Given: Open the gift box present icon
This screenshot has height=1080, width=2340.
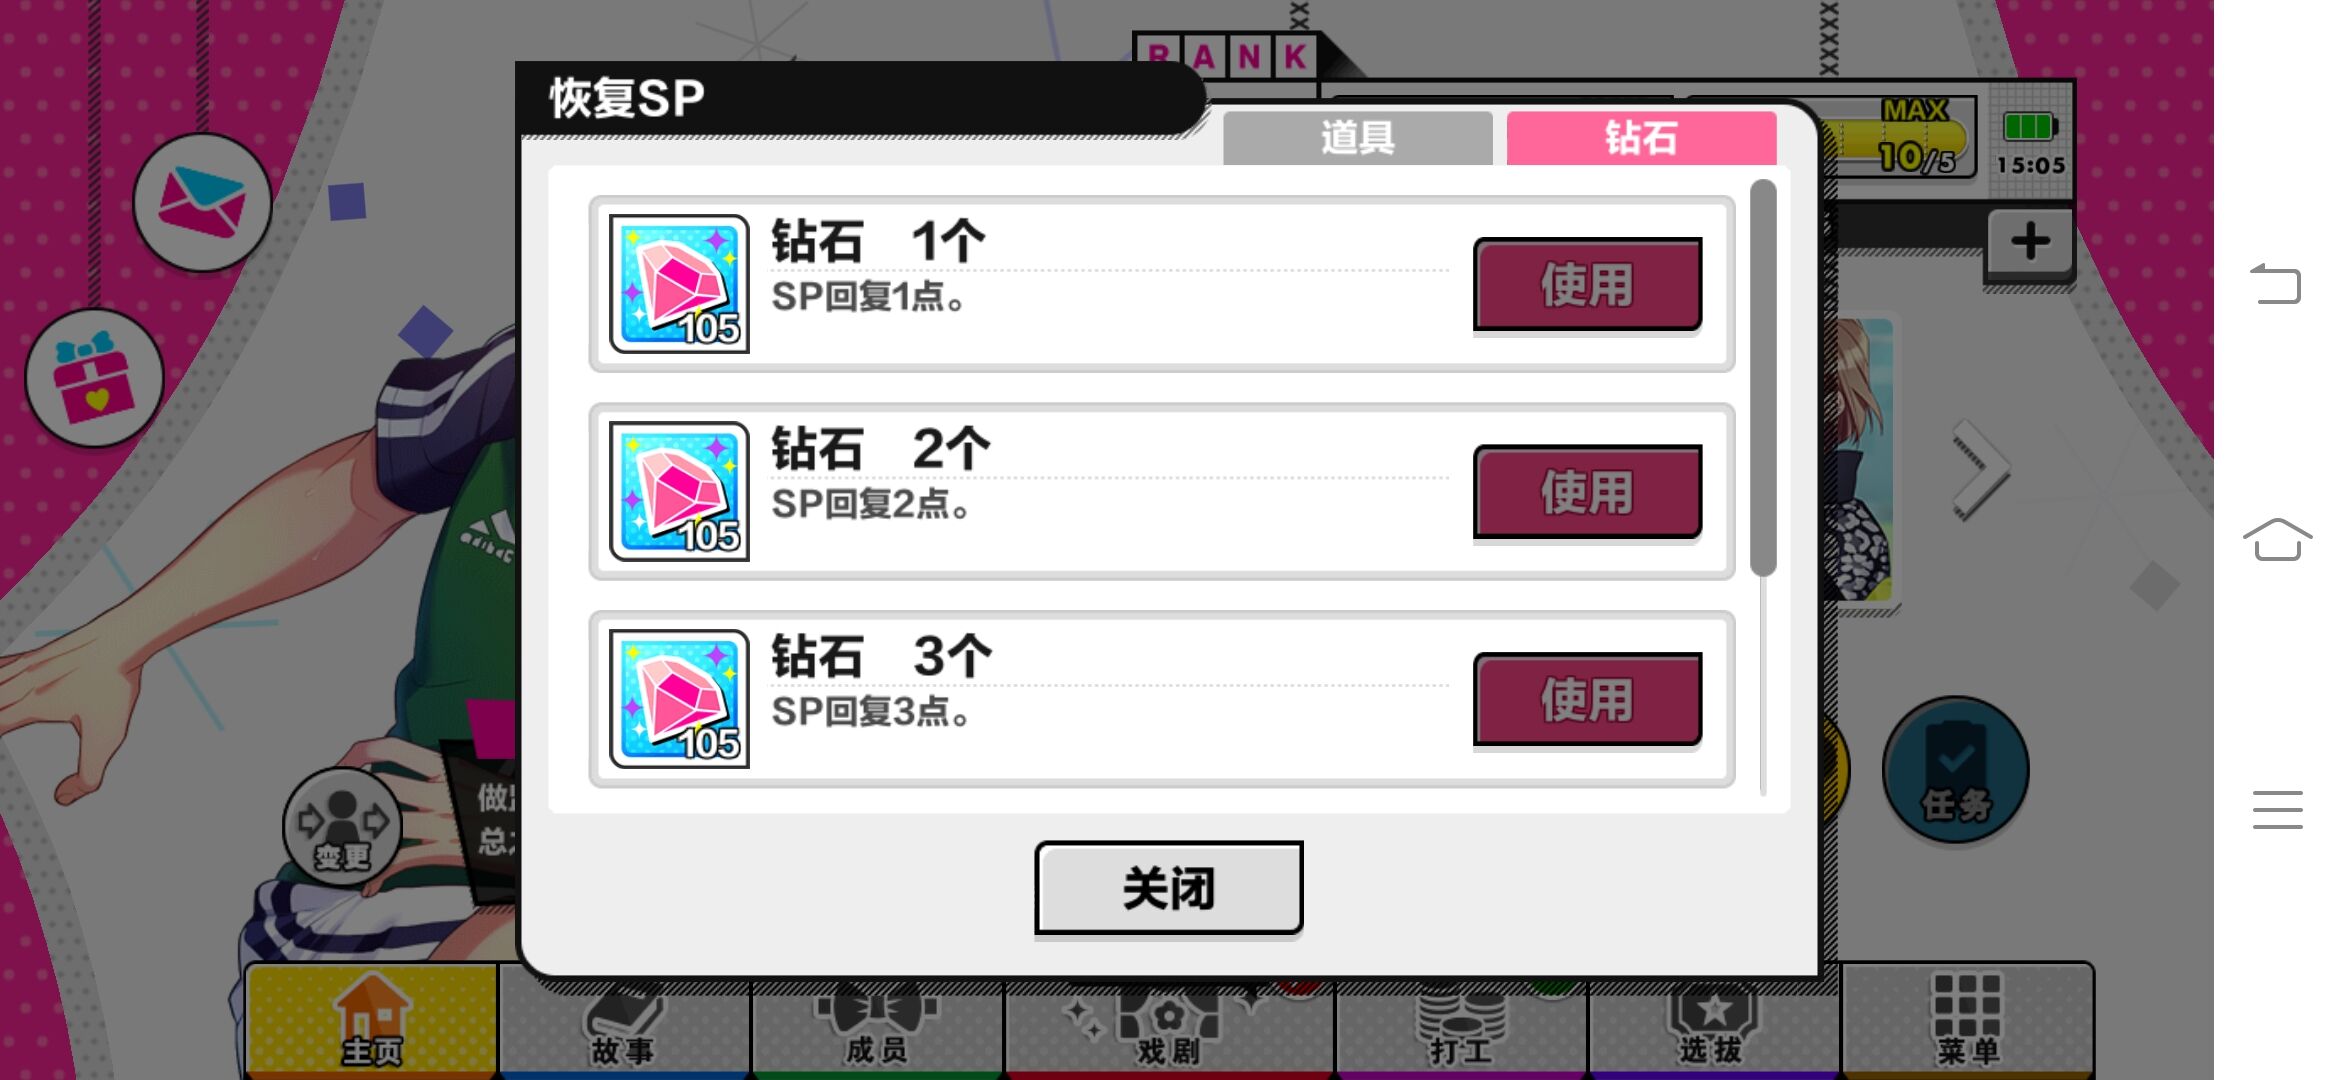Looking at the screenshot, I should pos(95,378).
